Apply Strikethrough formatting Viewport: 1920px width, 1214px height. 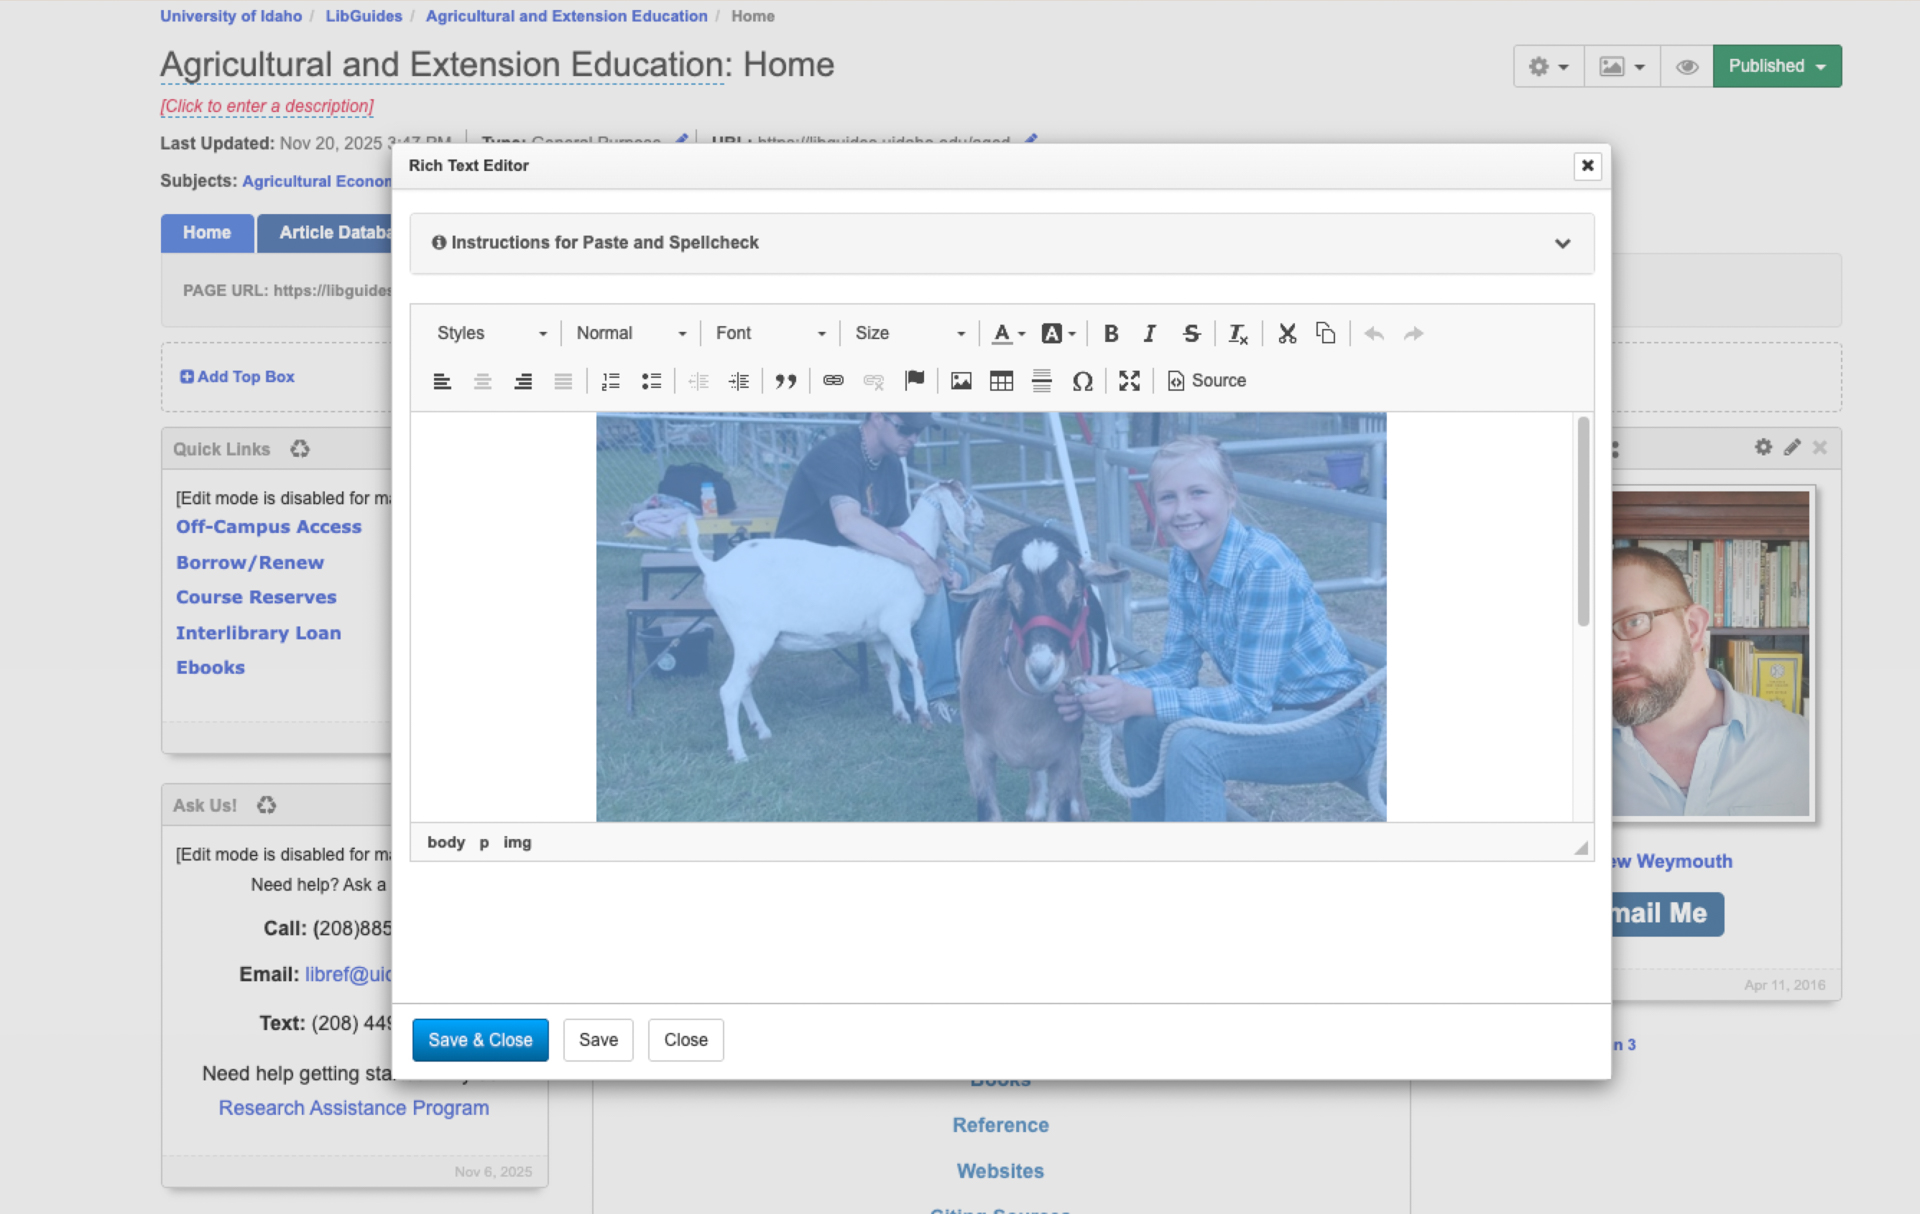(x=1191, y=334)
